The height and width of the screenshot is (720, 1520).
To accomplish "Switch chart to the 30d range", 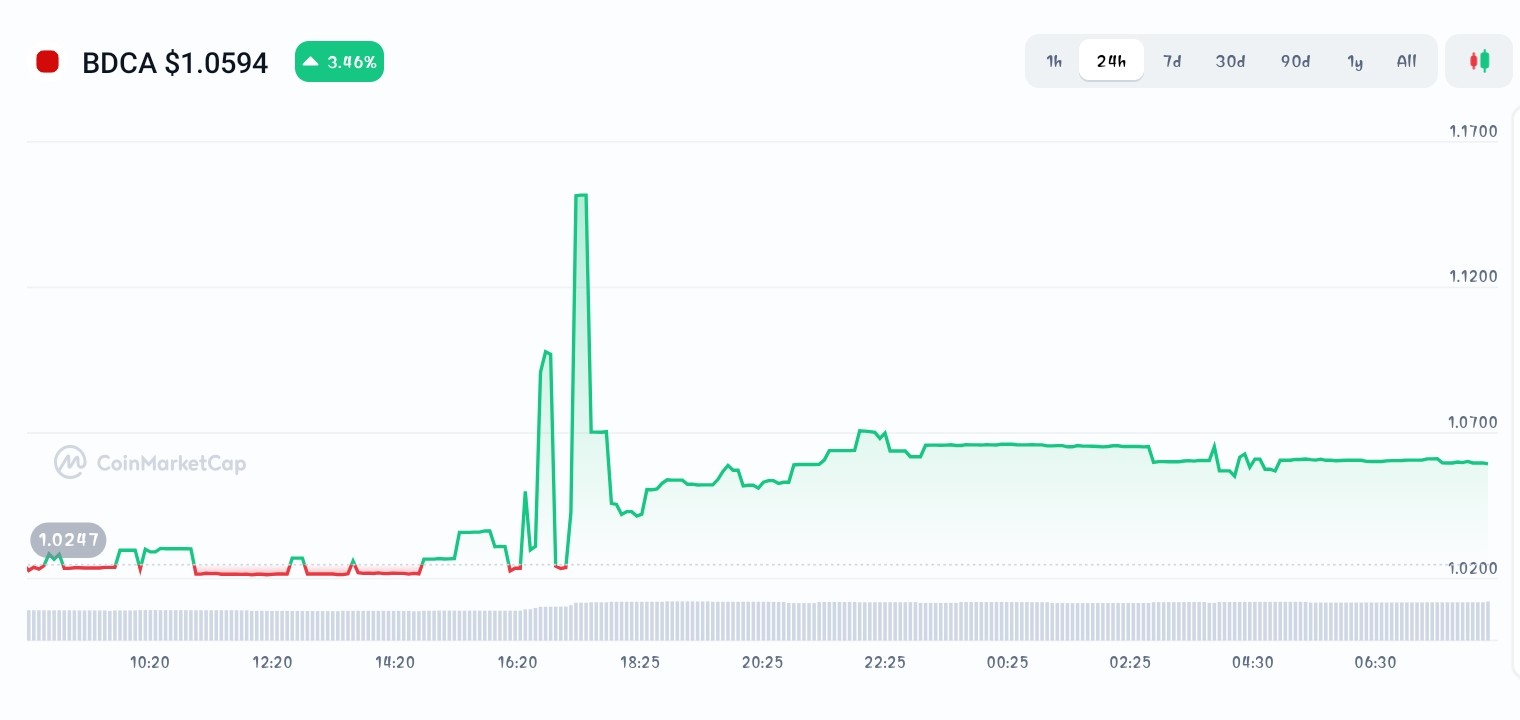I will pos(1230,61).
